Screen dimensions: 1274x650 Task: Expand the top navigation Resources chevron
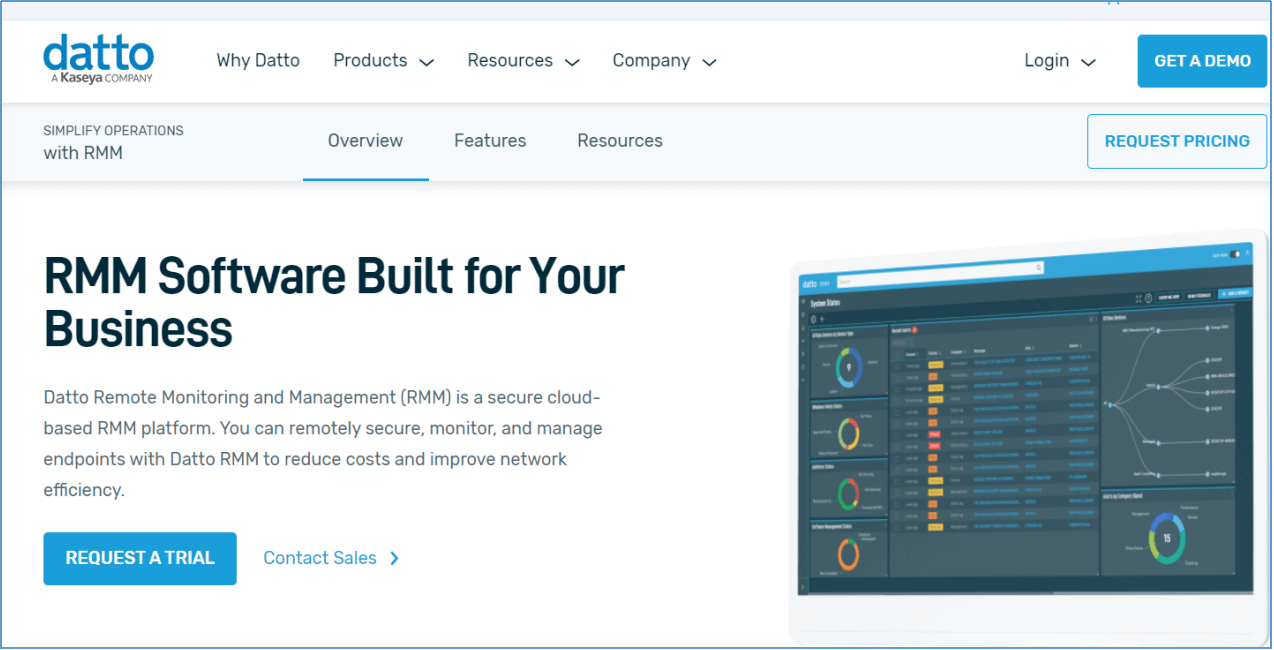(x=572, y=62)
